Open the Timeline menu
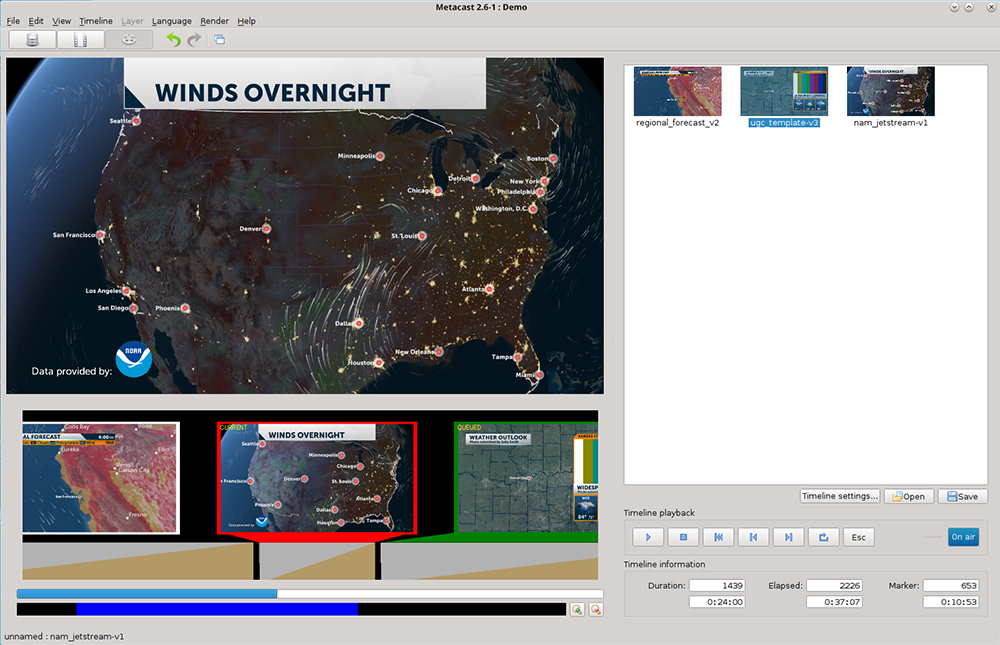This screenshot has height=645, width=1000. pos(96,21)
